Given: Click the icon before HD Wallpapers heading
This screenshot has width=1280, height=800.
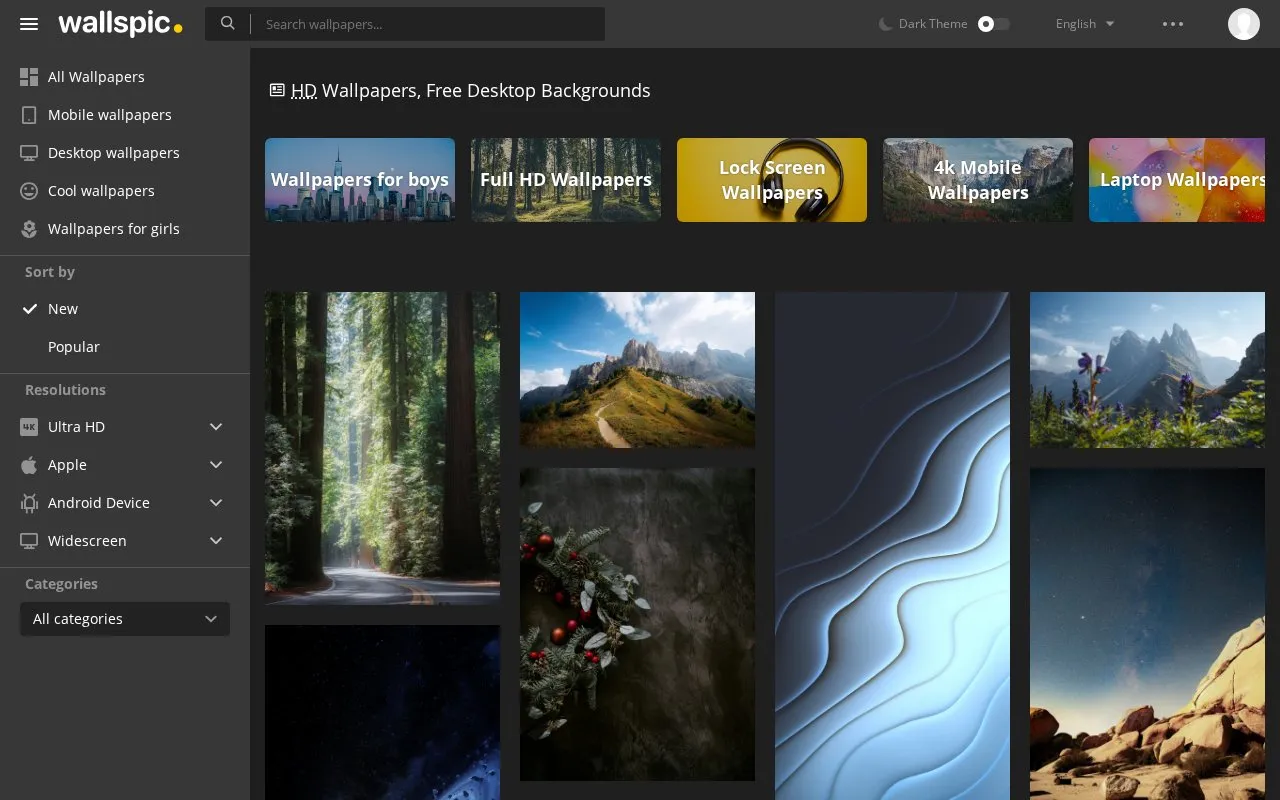Looking at the screenshot, I should 277,90.
